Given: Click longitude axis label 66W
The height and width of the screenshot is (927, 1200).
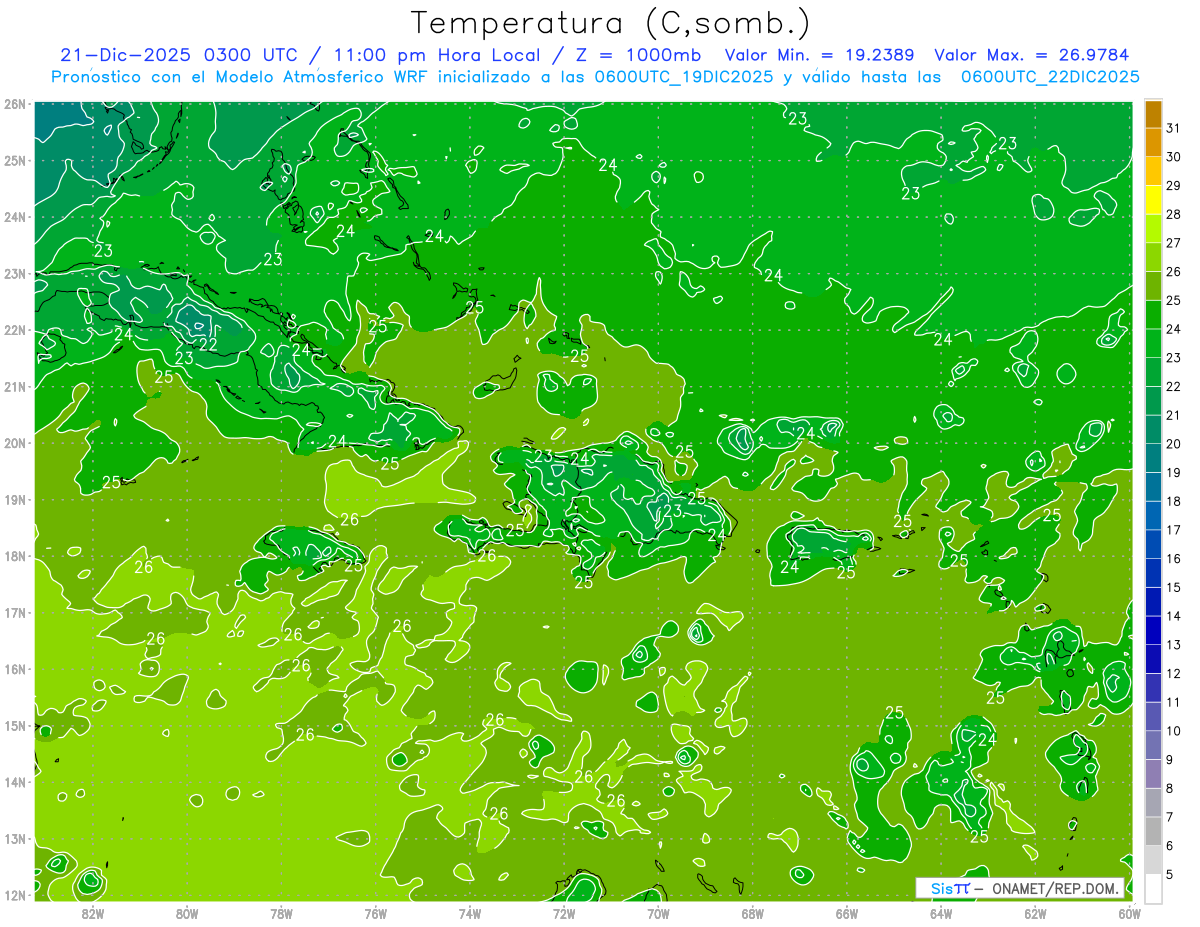Looking at the screenshot, I should 847,913.
